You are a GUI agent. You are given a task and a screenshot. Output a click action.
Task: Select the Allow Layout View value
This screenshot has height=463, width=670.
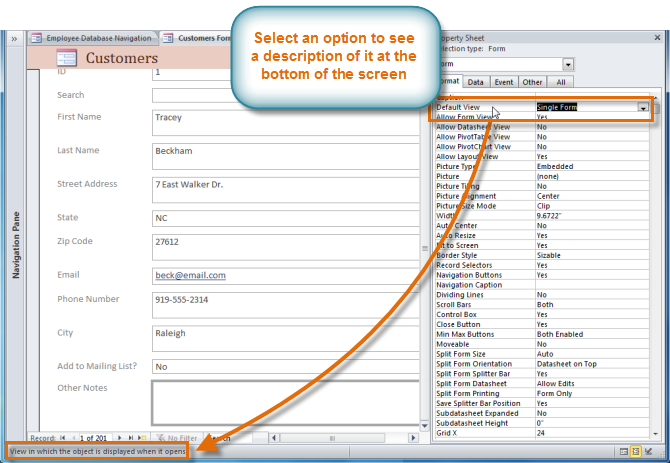coord(592,156)
